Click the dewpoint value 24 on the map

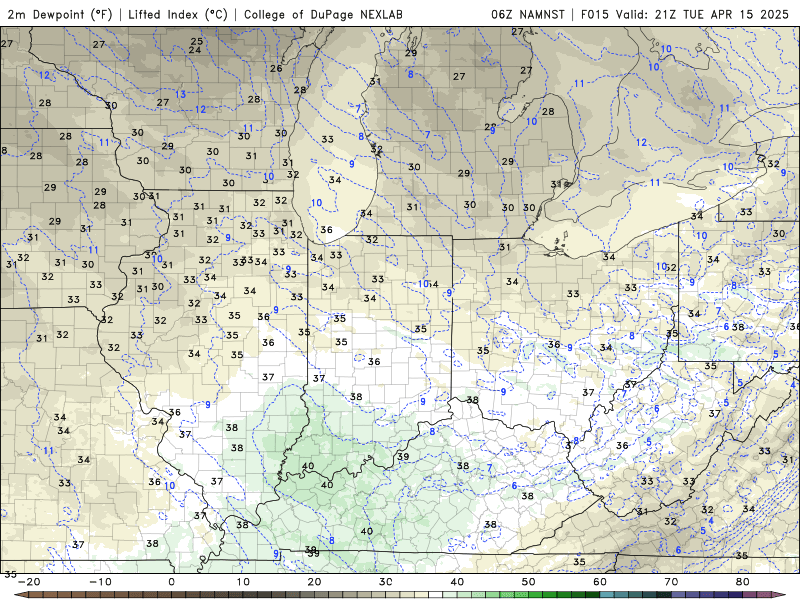tap(194, 50)
